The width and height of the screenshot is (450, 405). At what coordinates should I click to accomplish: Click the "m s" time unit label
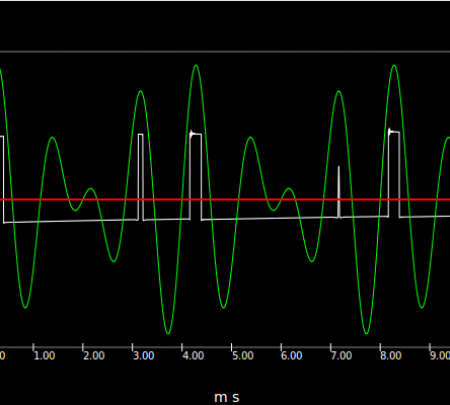click(x=227, y=397)
